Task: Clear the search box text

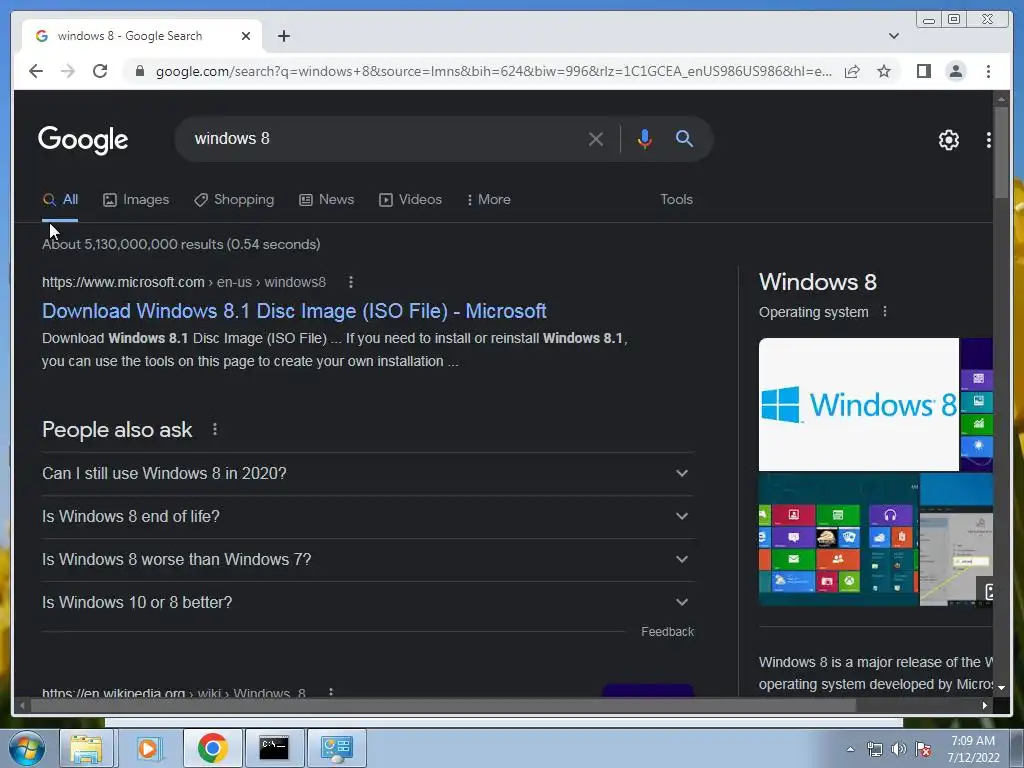Action: coord(595,139)
